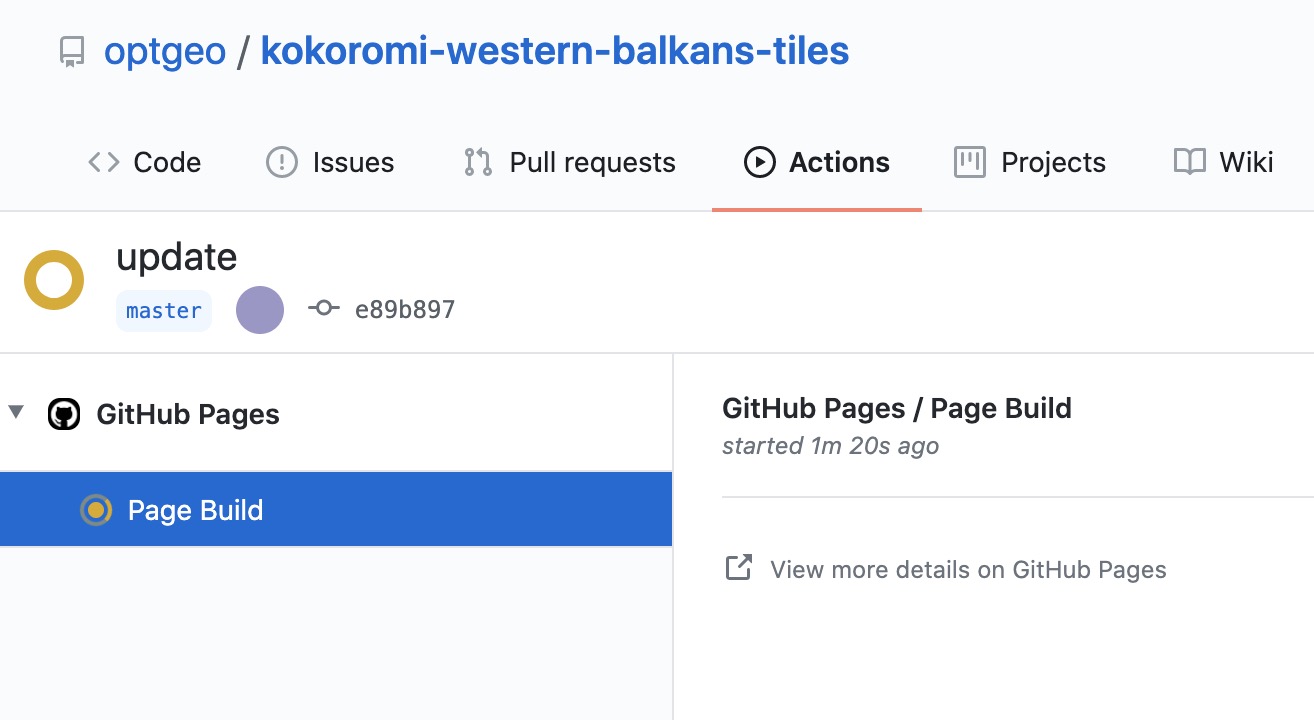Click the Issues exclamation circle icon
Image resolution: width=1314 pixels, height=720 pixels.
(281, 162)
